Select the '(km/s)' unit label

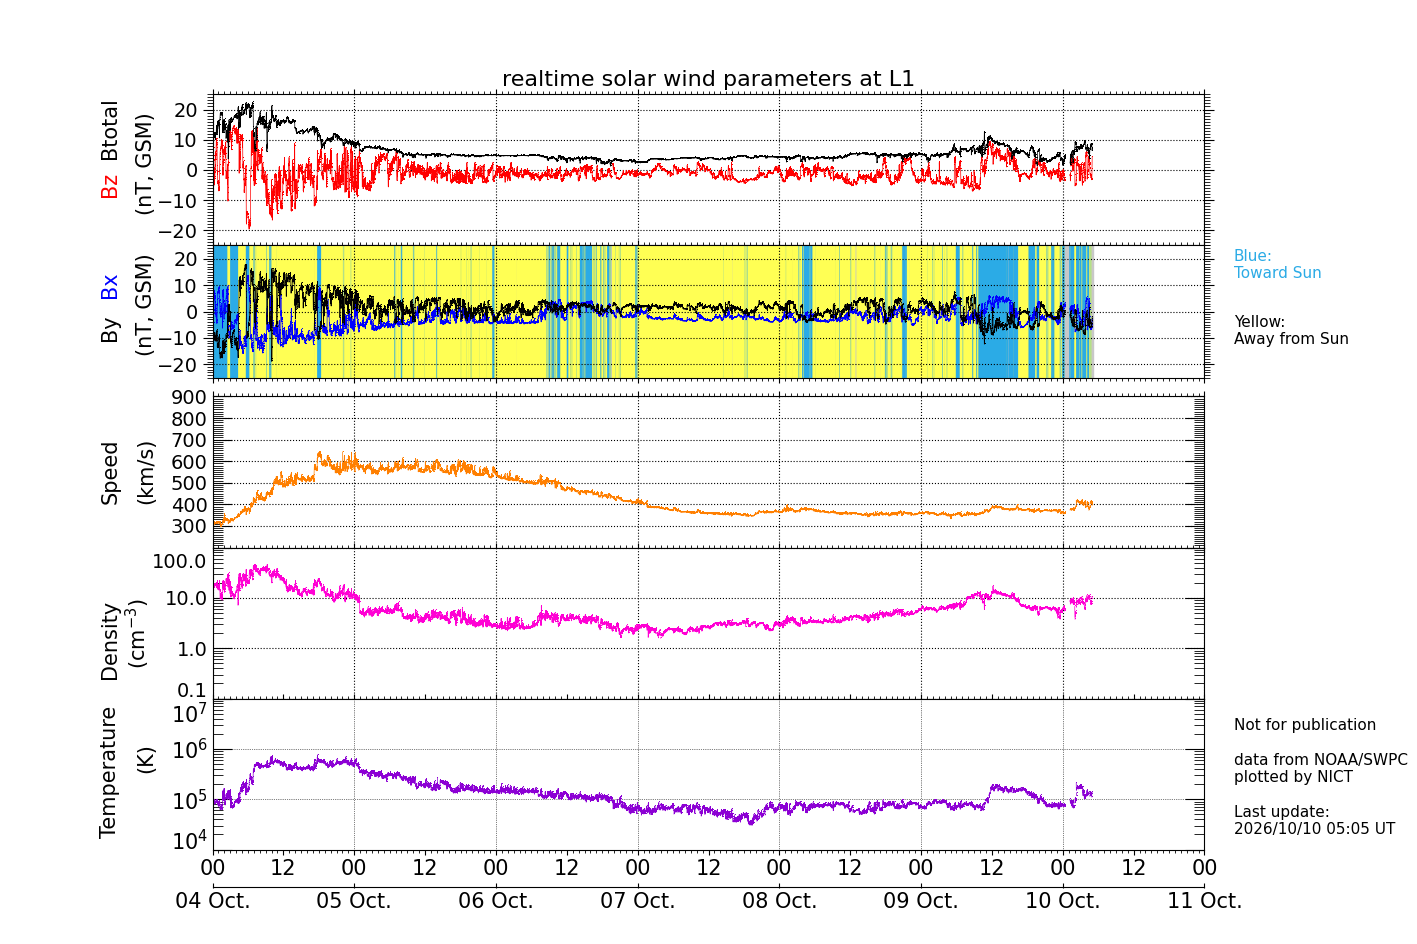pos(145,472)
